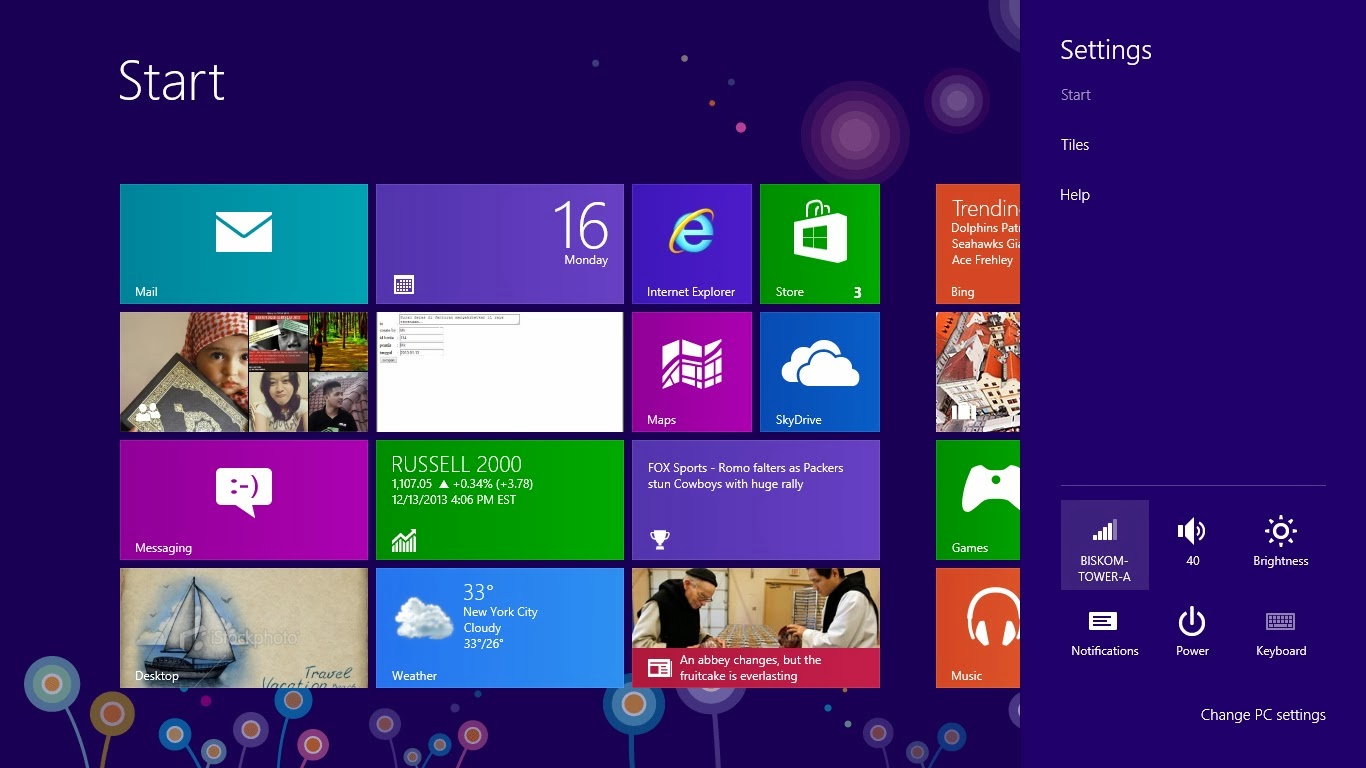Launch Internet Explorer tile
The image size is (1366, 768).
click(x=692, y=244)
